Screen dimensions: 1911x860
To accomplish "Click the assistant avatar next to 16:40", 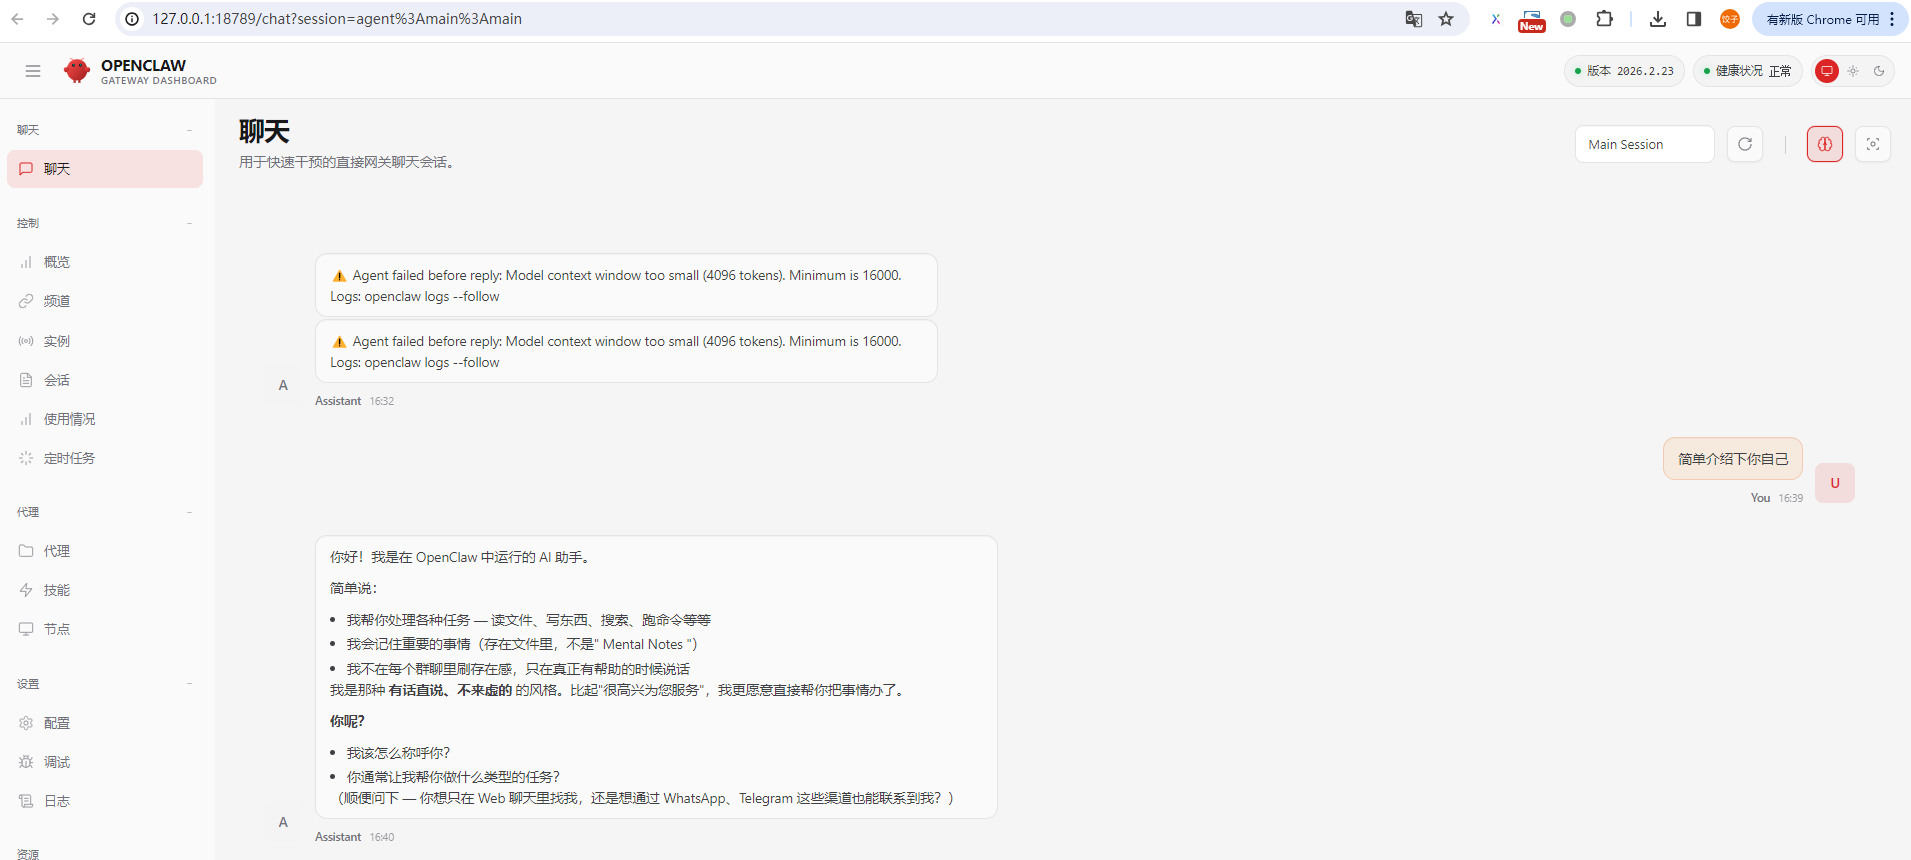I will point(283,822).
